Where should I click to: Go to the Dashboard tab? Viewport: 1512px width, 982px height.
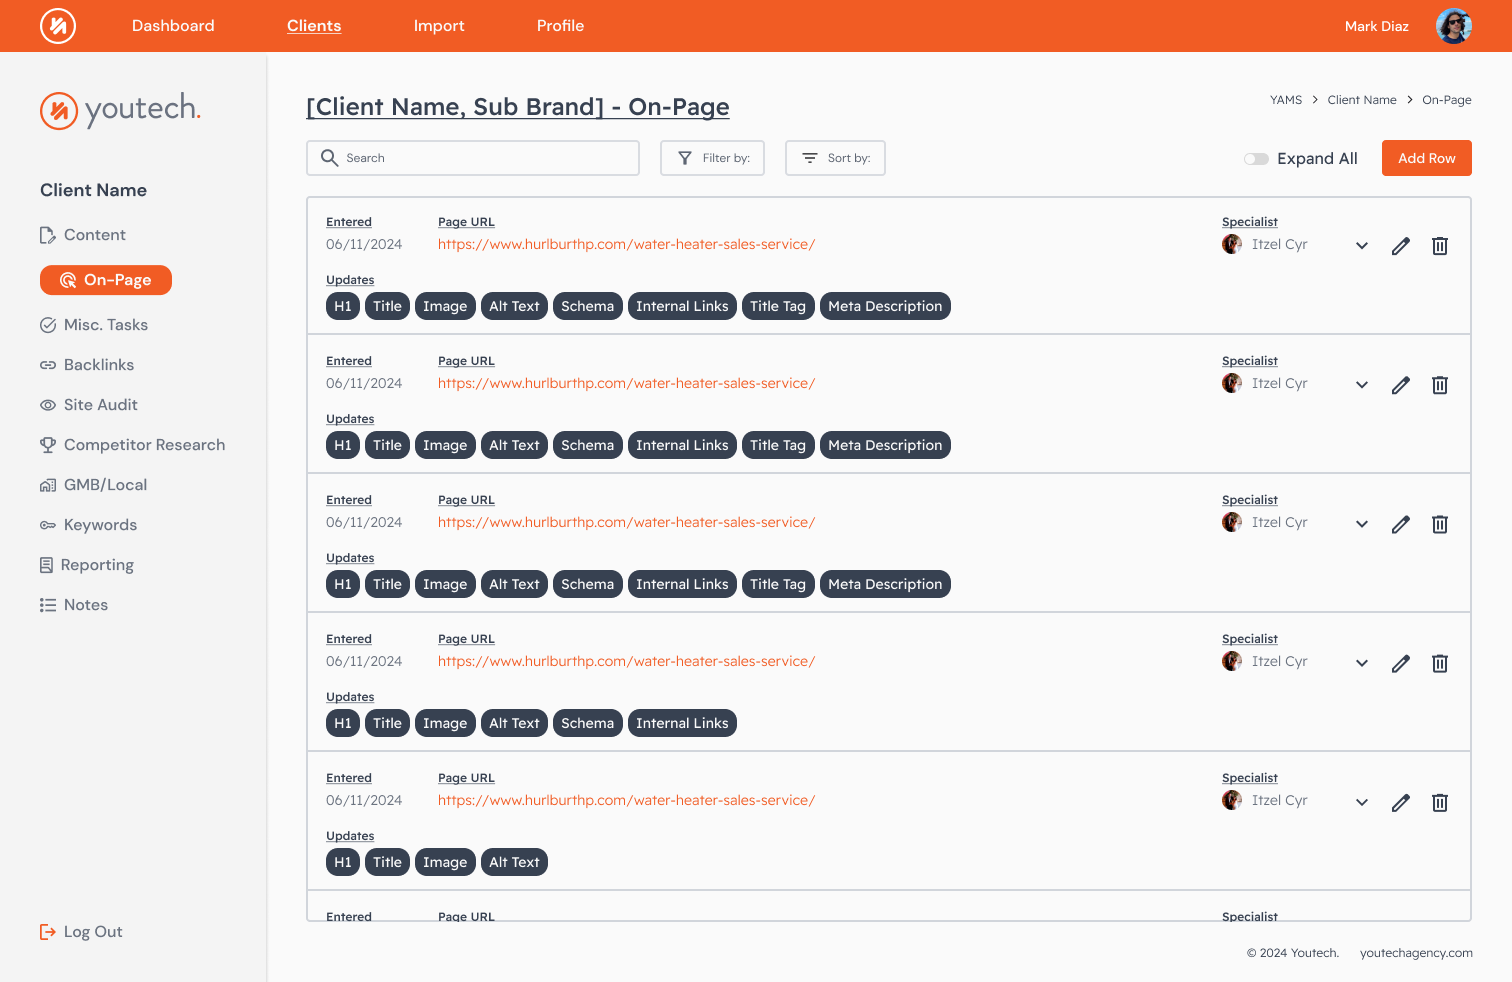(173, 26)
